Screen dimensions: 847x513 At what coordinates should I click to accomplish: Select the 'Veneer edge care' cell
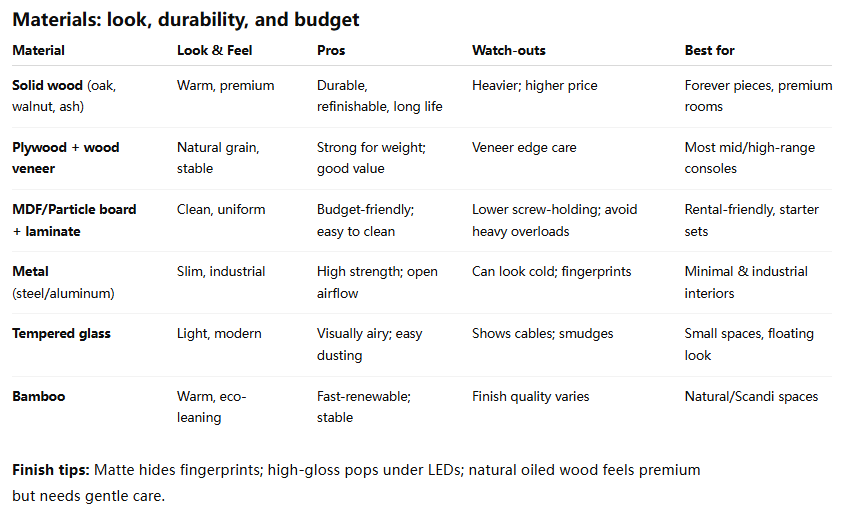pos(524,148)
